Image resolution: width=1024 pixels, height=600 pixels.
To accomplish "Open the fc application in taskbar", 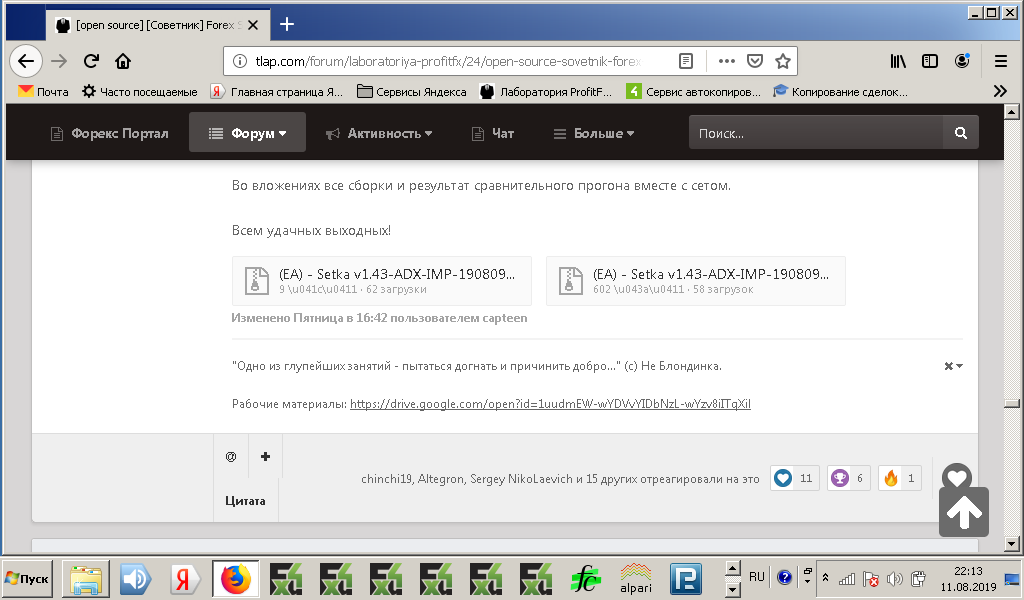I will 586,579.
